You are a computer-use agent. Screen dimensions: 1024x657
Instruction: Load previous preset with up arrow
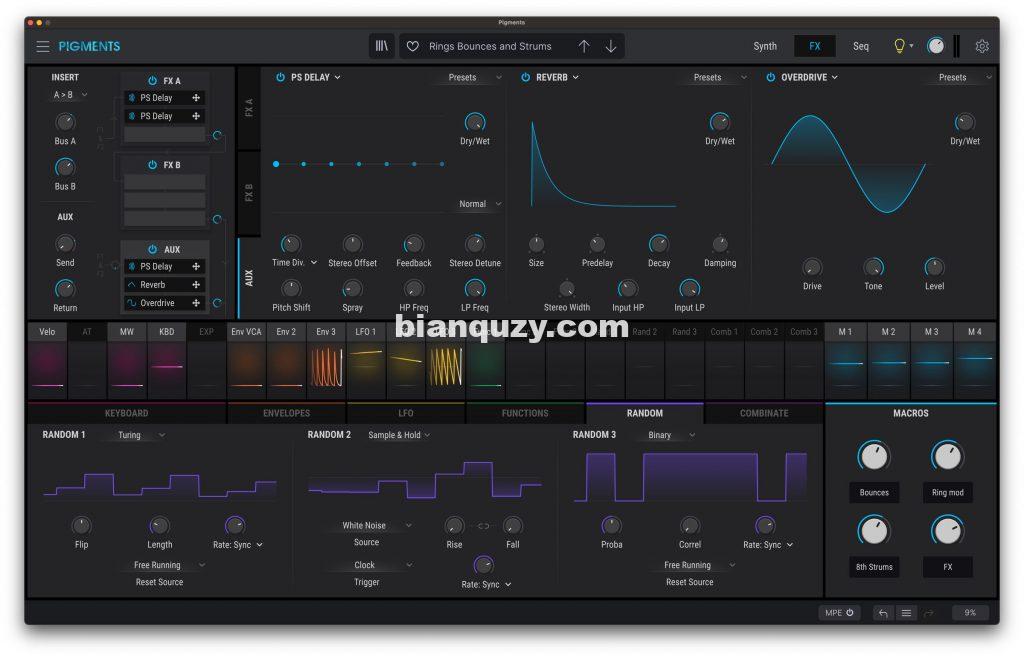(x=584, y=46)
